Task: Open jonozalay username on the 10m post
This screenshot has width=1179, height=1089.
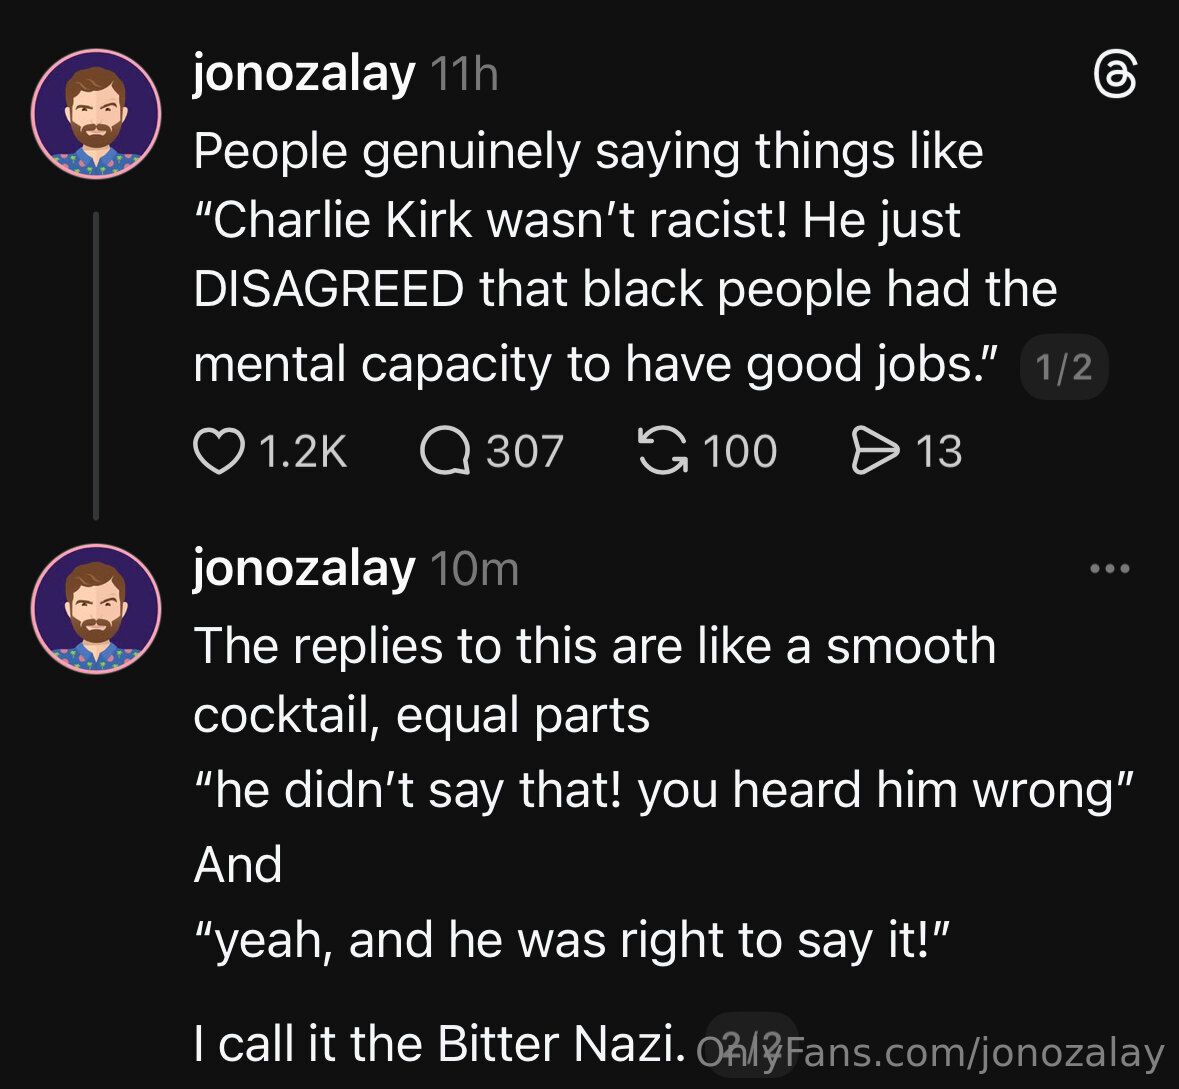Action: coord(303,568)
